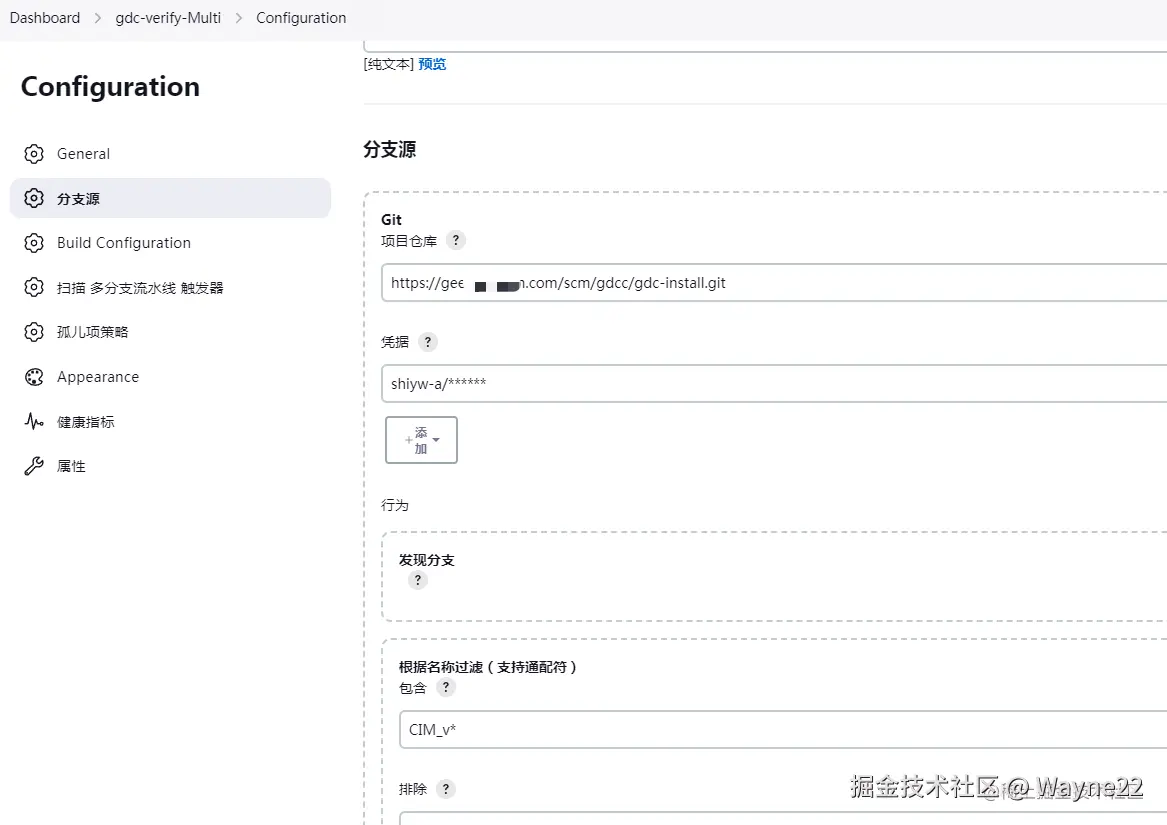Click the 属性 wrench icon
The image size is (1167, 825).
coord(34,466)
